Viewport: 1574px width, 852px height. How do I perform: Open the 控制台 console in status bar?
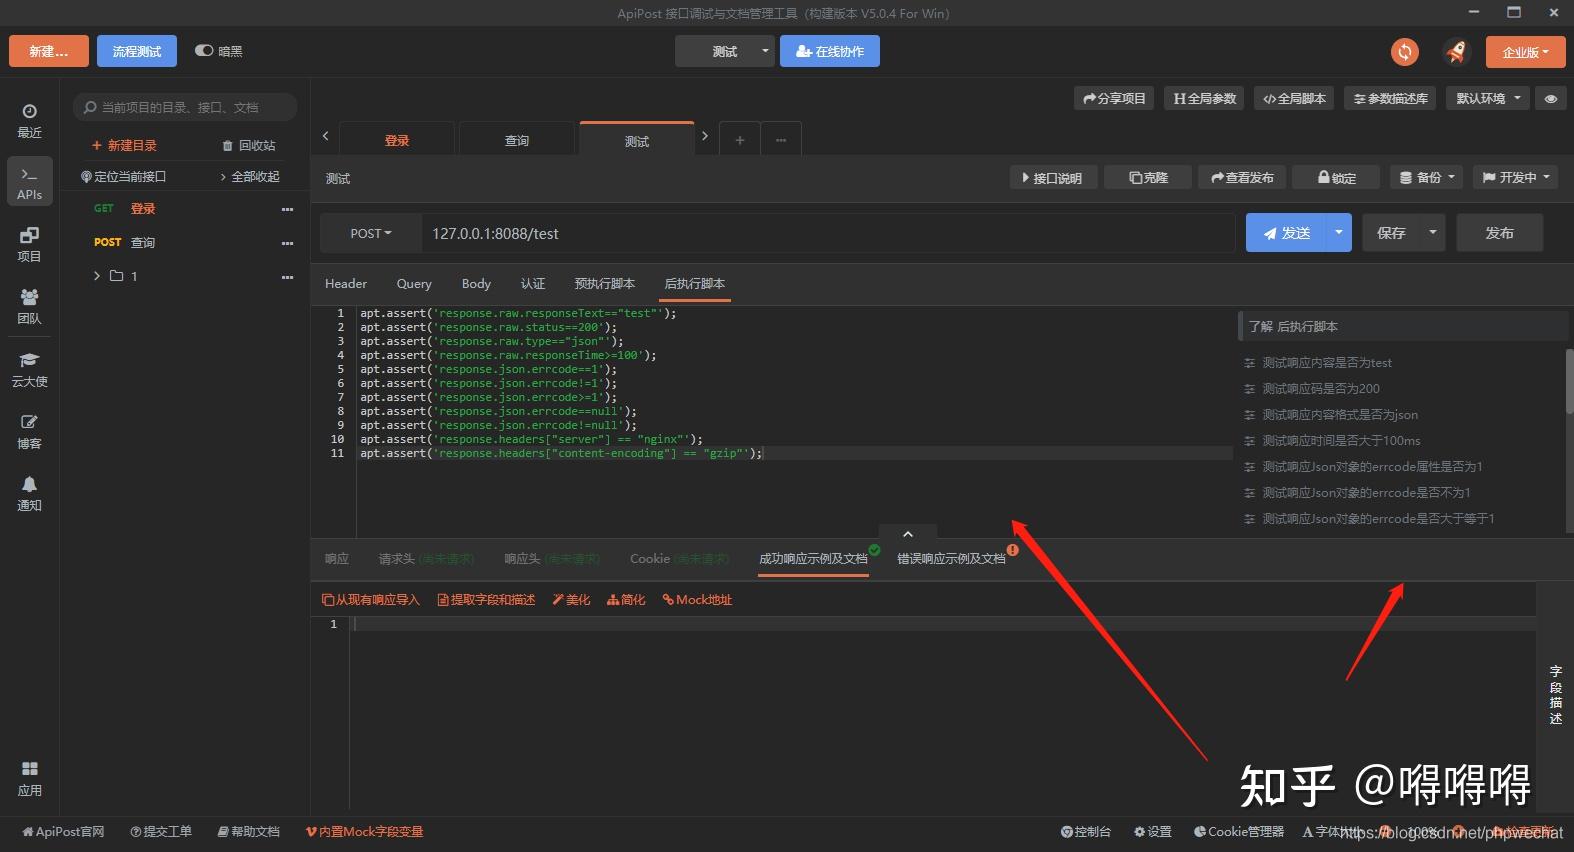[1086, 832]
